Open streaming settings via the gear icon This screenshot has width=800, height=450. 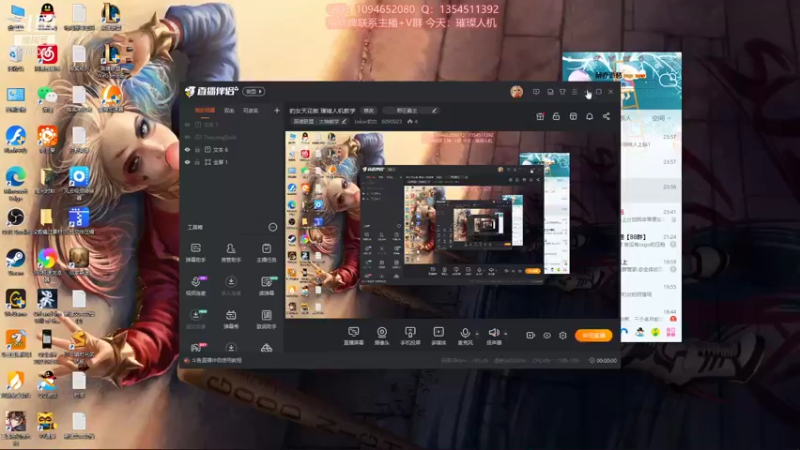pyautogui.click(x=563, y=335)
